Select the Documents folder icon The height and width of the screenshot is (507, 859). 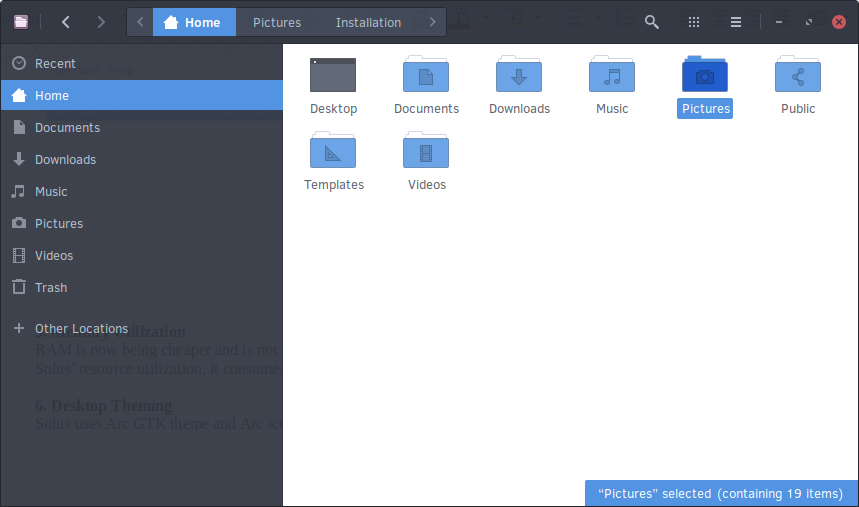(426, 74)
